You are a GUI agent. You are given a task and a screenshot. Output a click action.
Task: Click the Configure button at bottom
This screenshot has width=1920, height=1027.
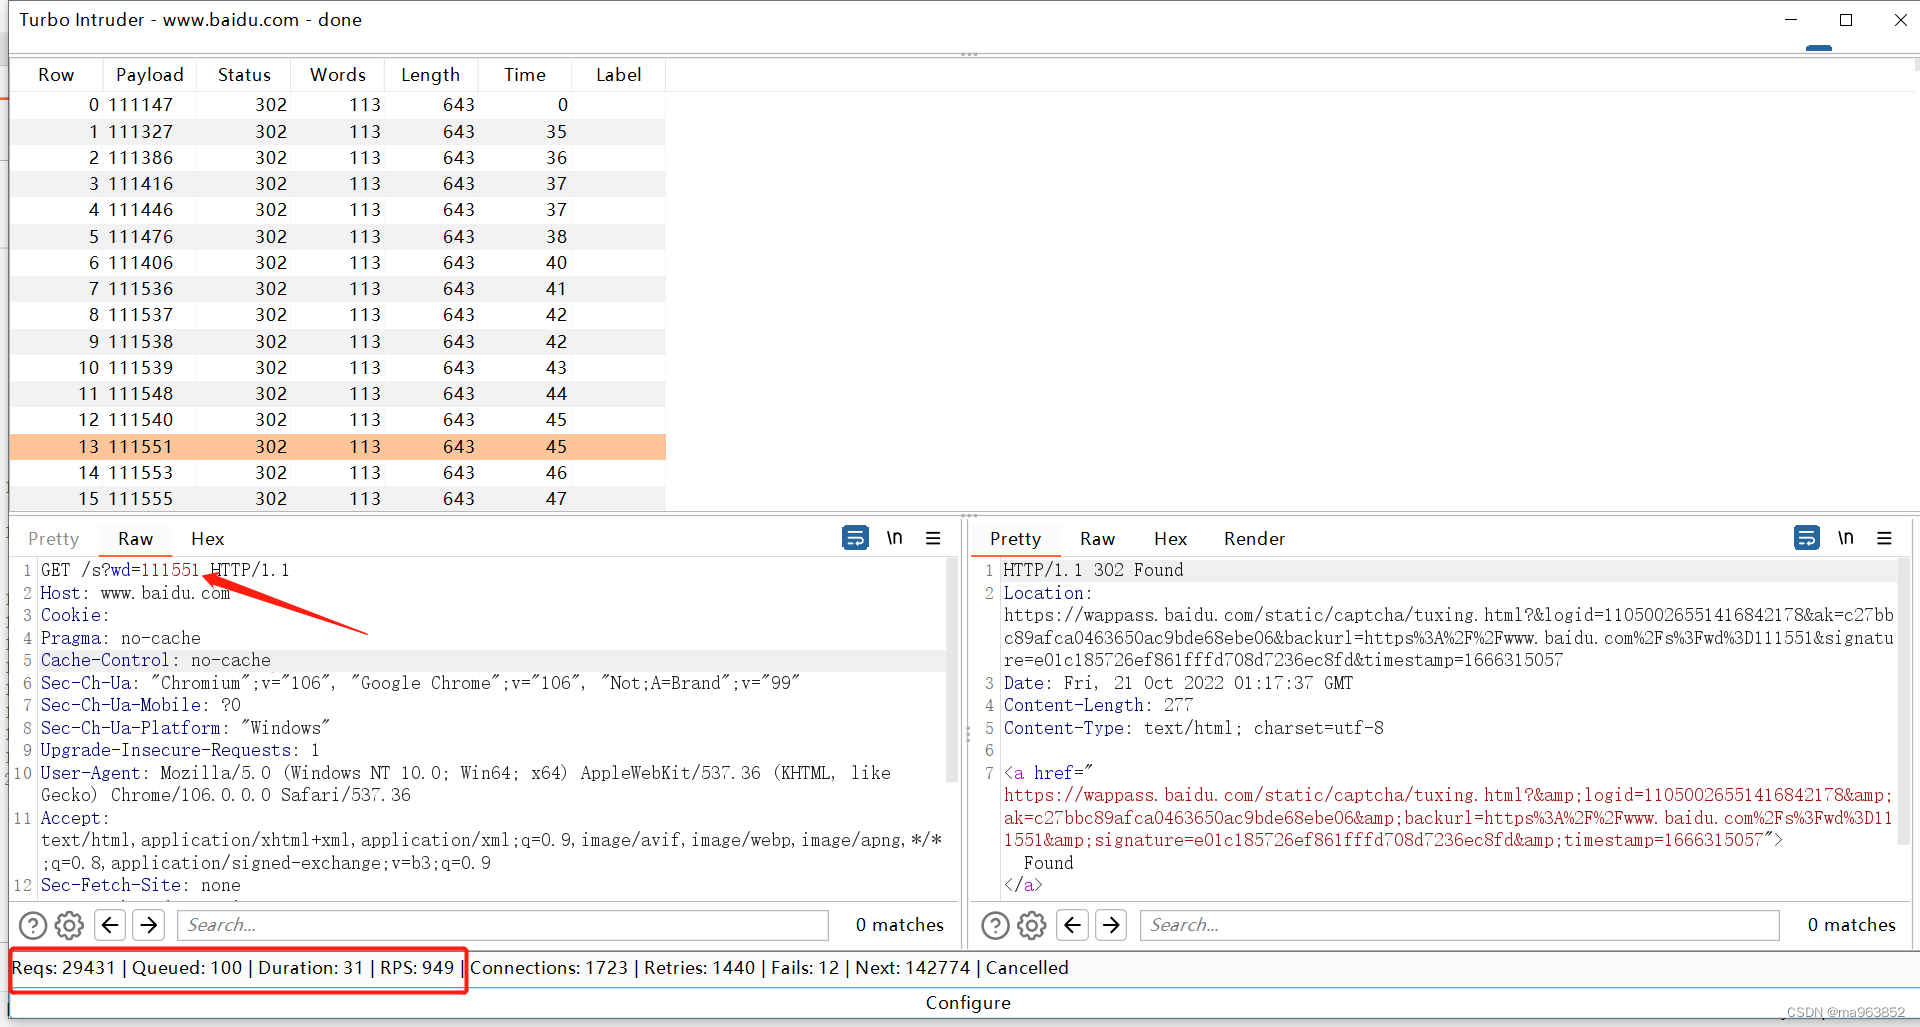(968, 1003)
